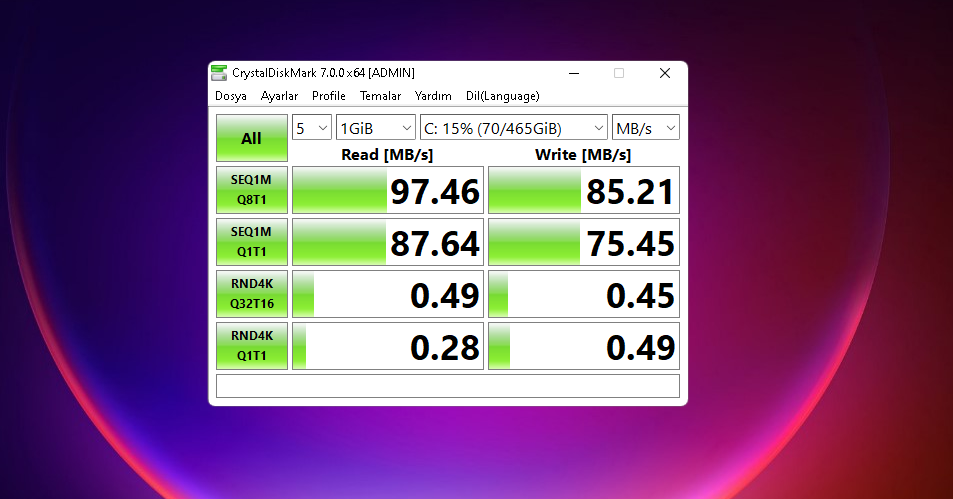Minimize the CrystalDiskMark window
This screenshot has height=499, width=953.
click(574, 73)
